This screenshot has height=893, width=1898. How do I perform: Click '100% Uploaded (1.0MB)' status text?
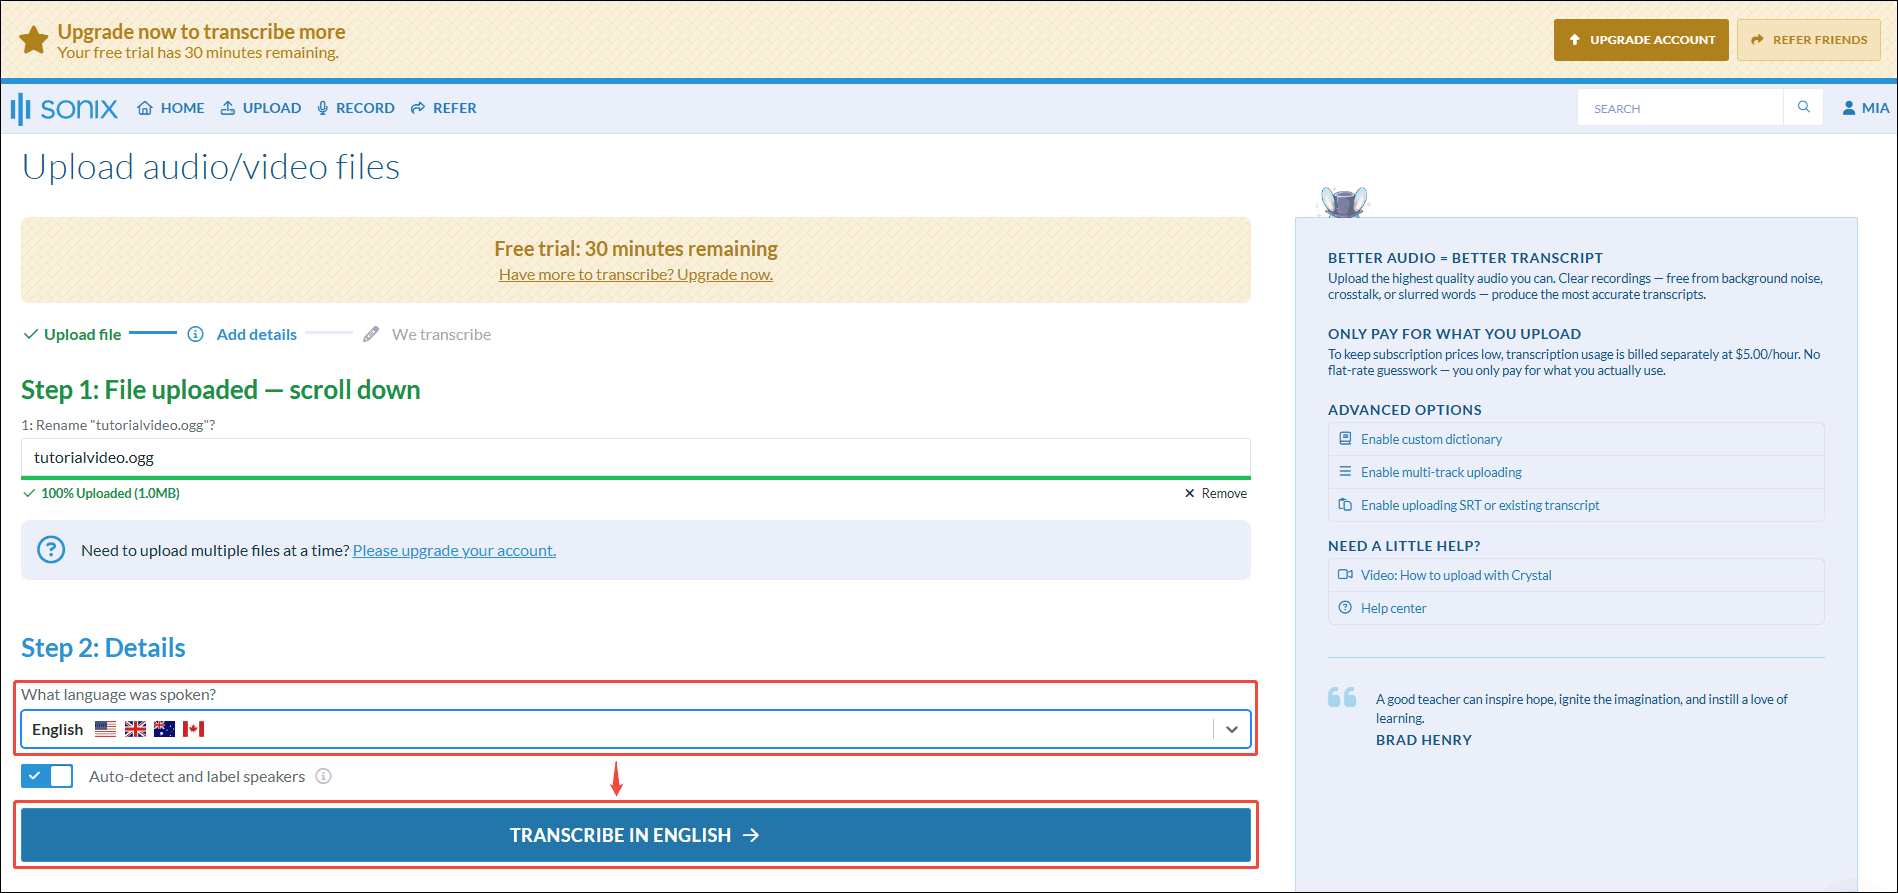coord(110,493)
